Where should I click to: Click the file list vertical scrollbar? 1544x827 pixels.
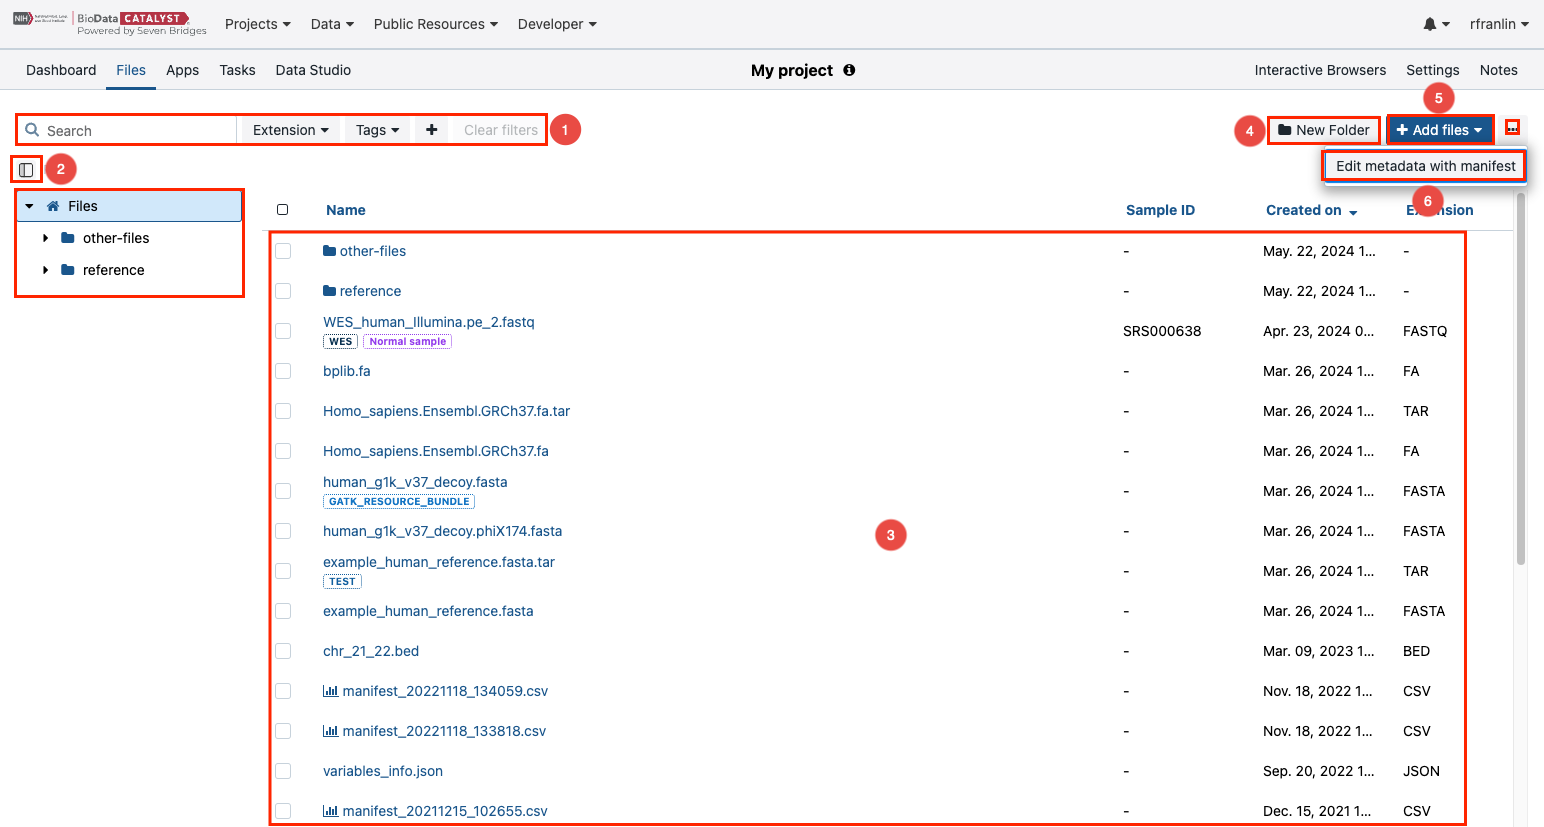coord(1521,380)
